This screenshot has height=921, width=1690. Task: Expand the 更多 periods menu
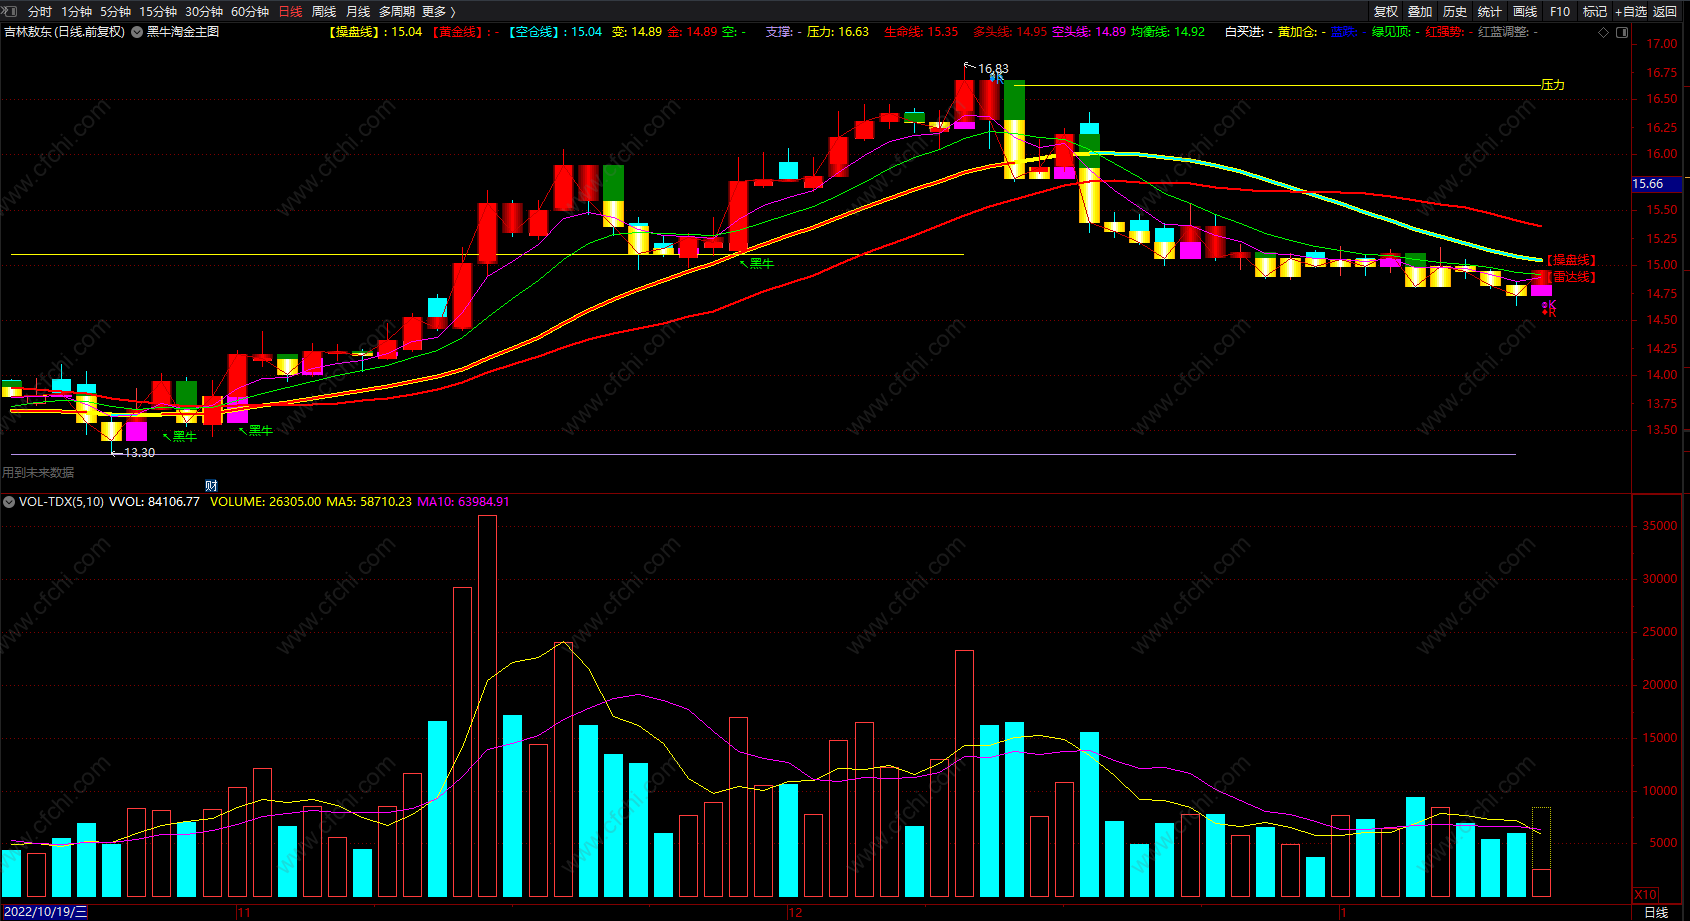coord(438,11)
